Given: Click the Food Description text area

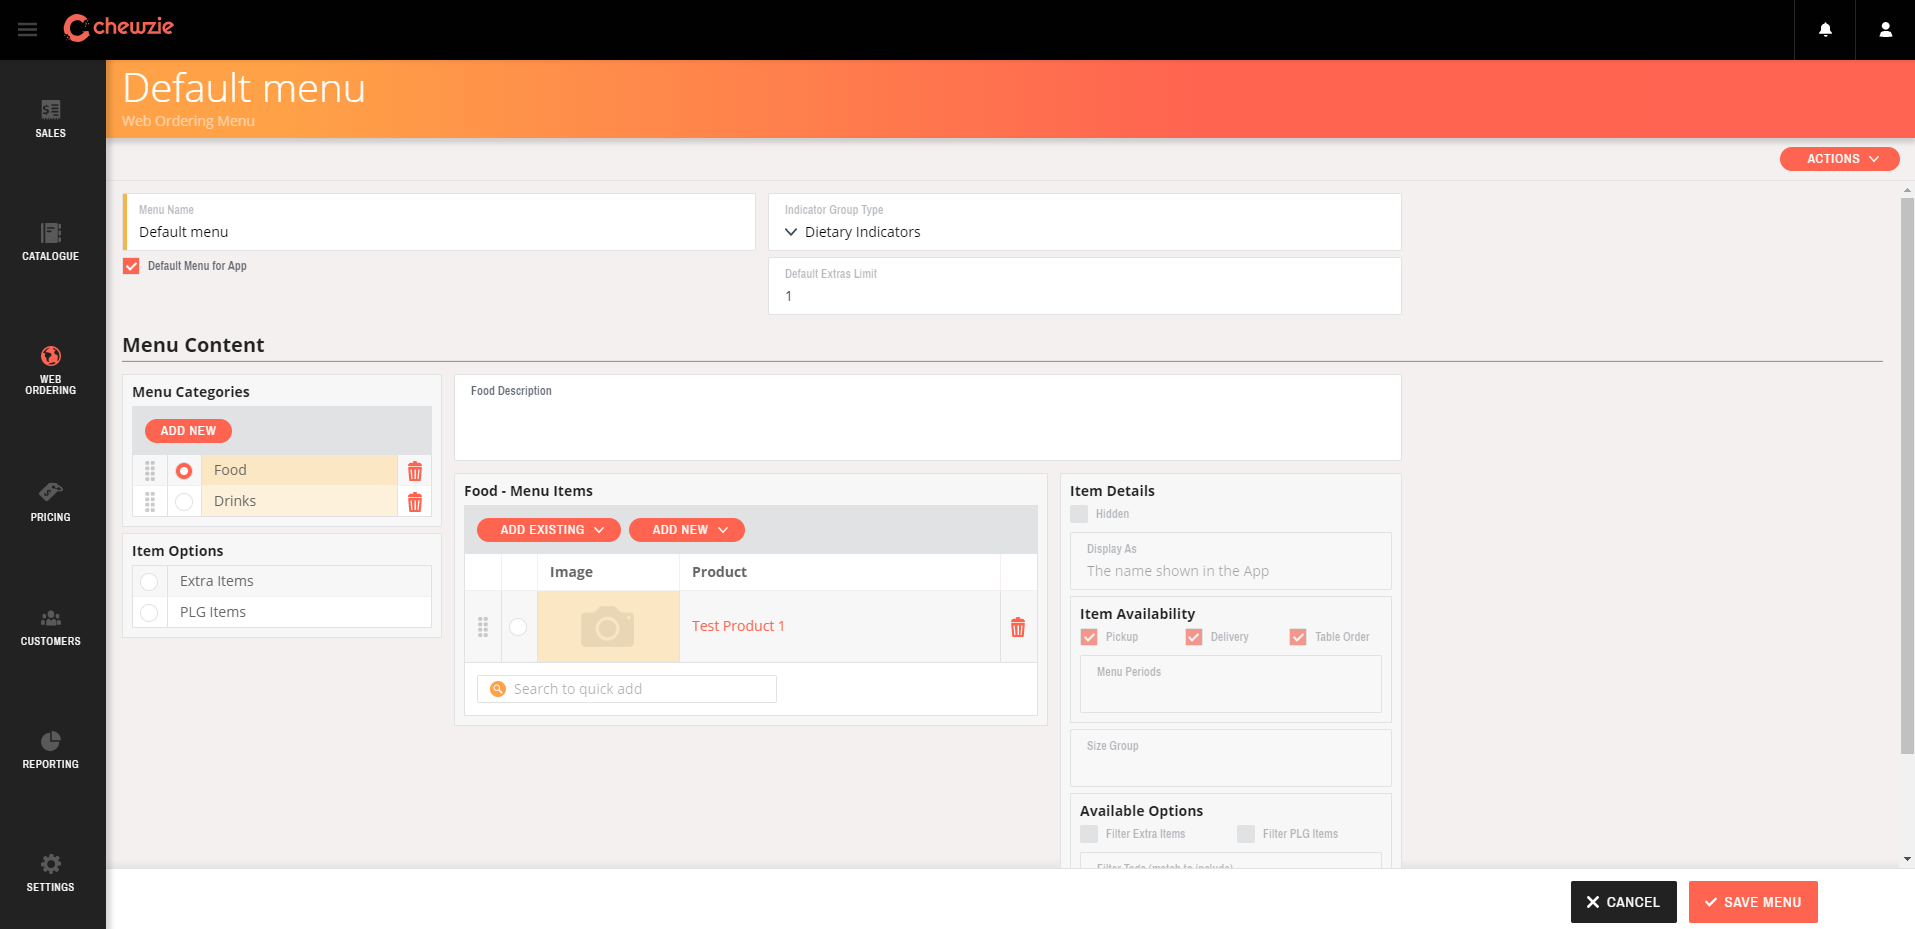Looking at the screenshot, I should click(928, 418).
